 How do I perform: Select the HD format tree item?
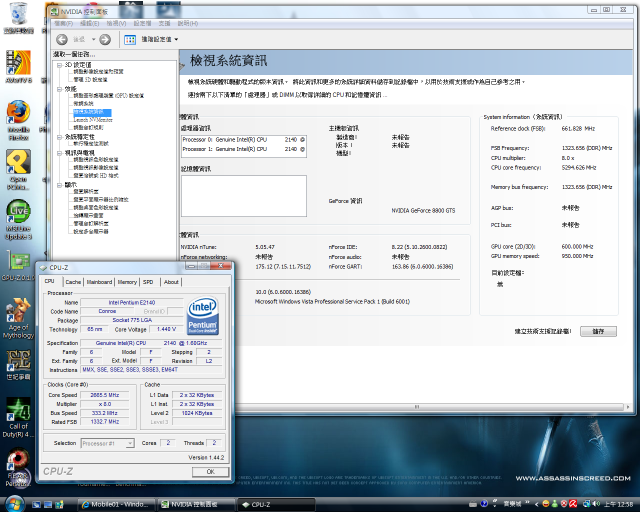point(96,176)
